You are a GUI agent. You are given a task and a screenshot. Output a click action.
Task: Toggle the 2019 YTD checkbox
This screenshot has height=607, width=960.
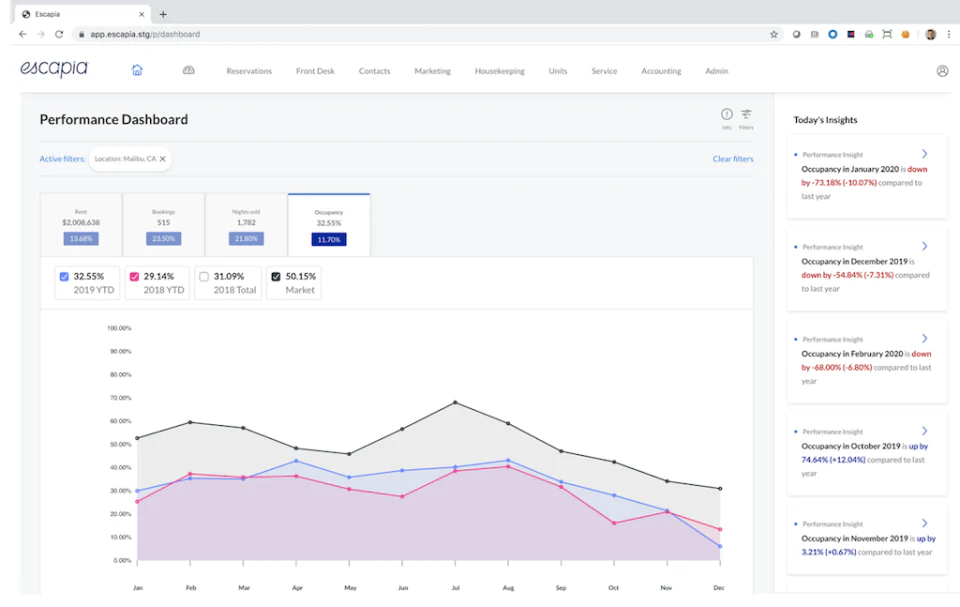coord(65,276)
